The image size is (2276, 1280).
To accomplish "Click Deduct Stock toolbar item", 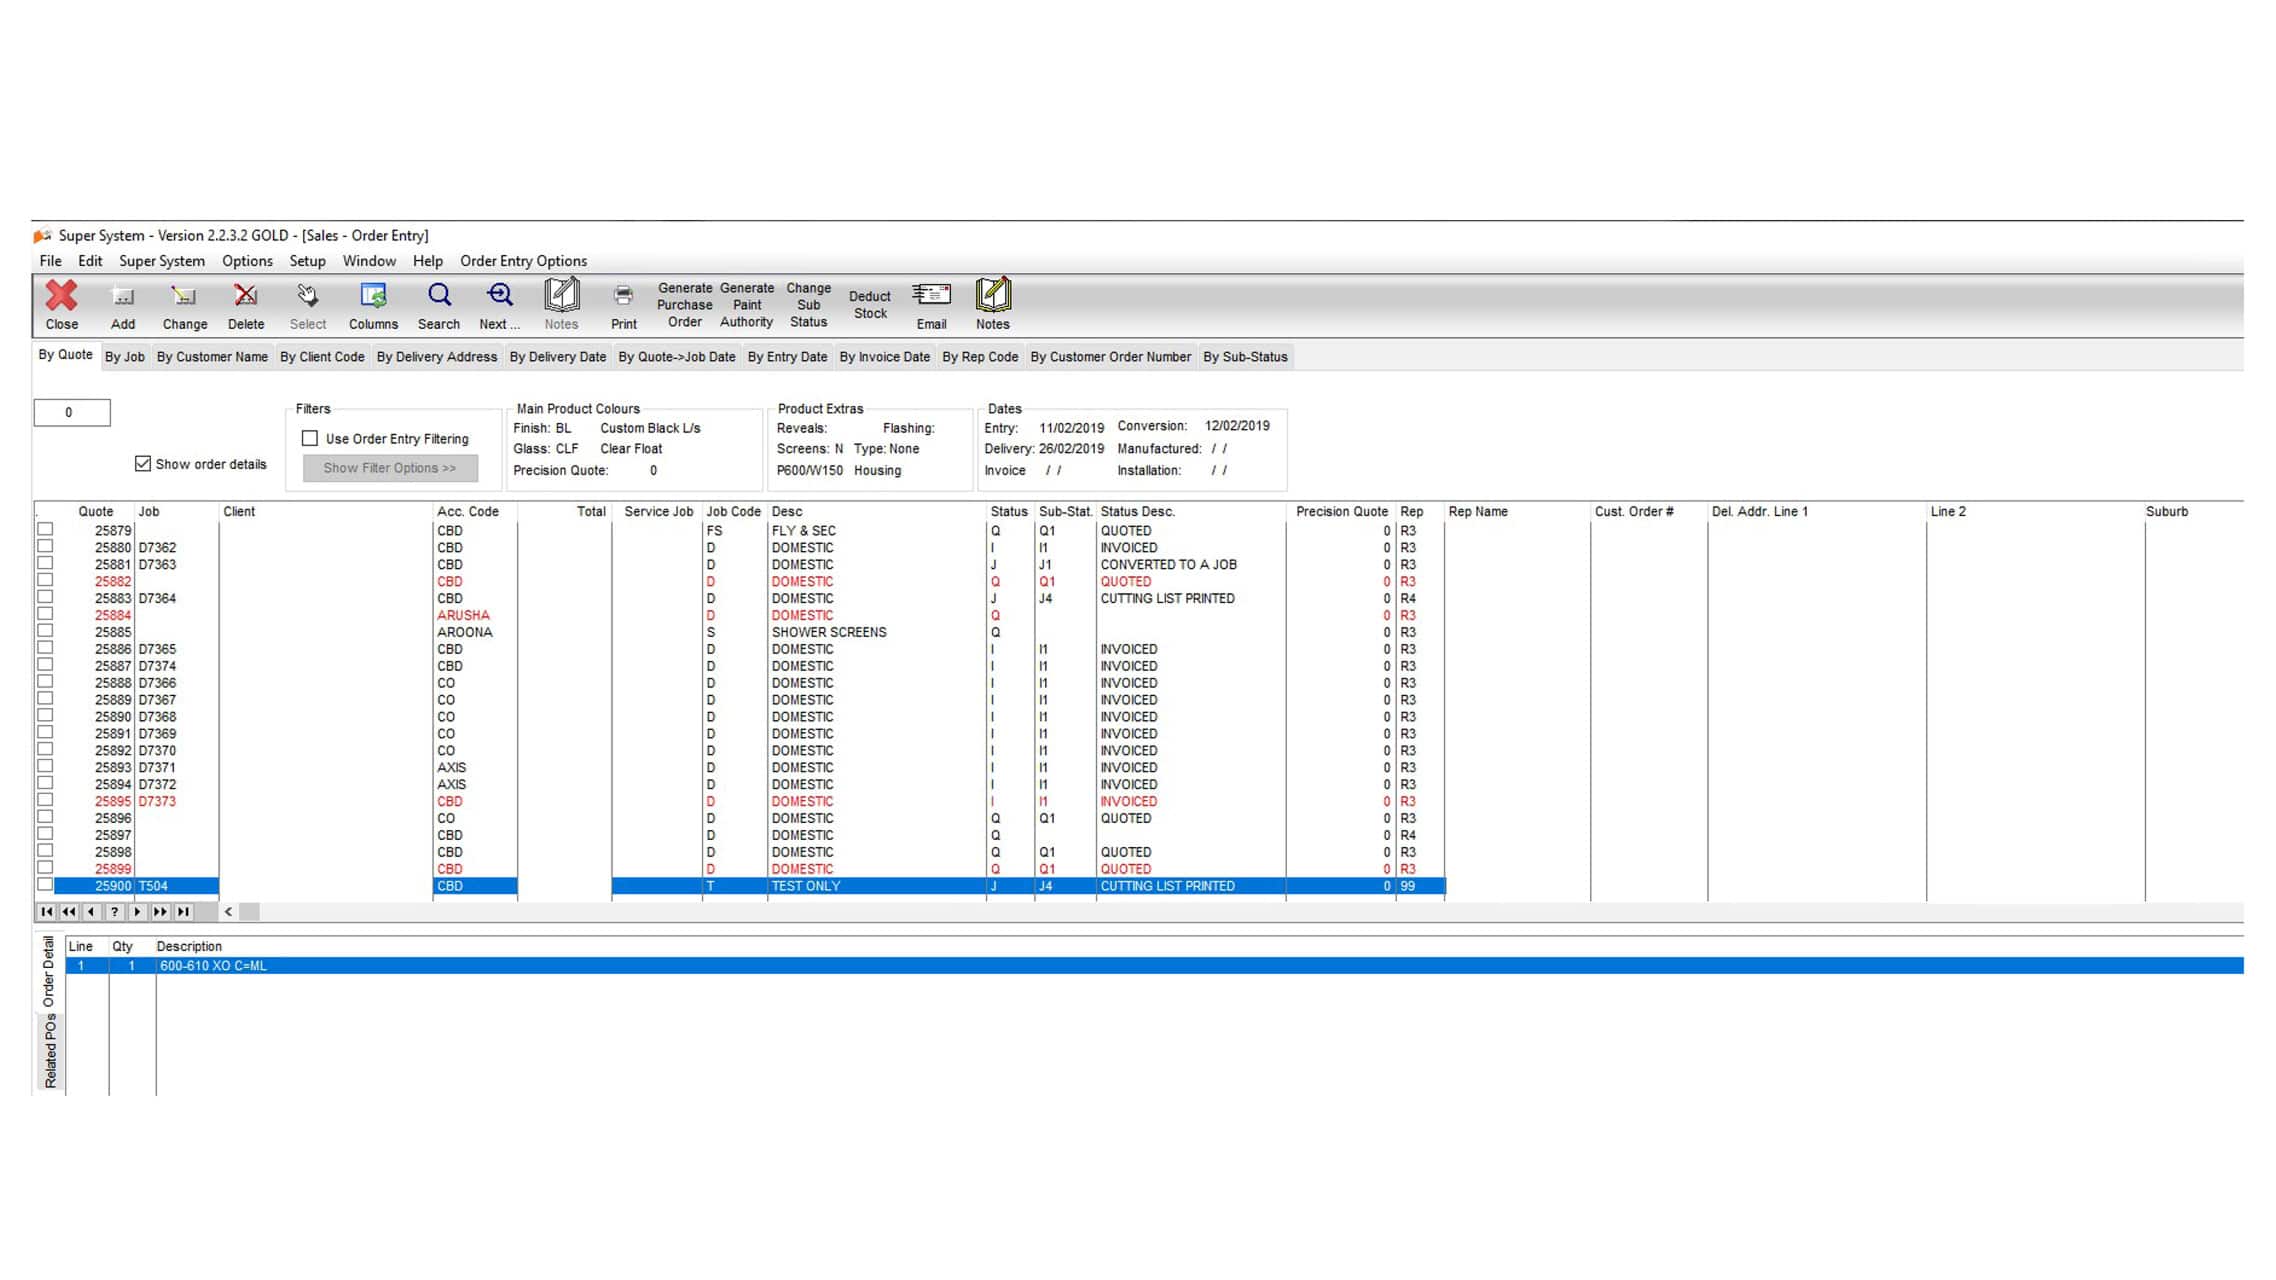I will [x=870, y=305].
